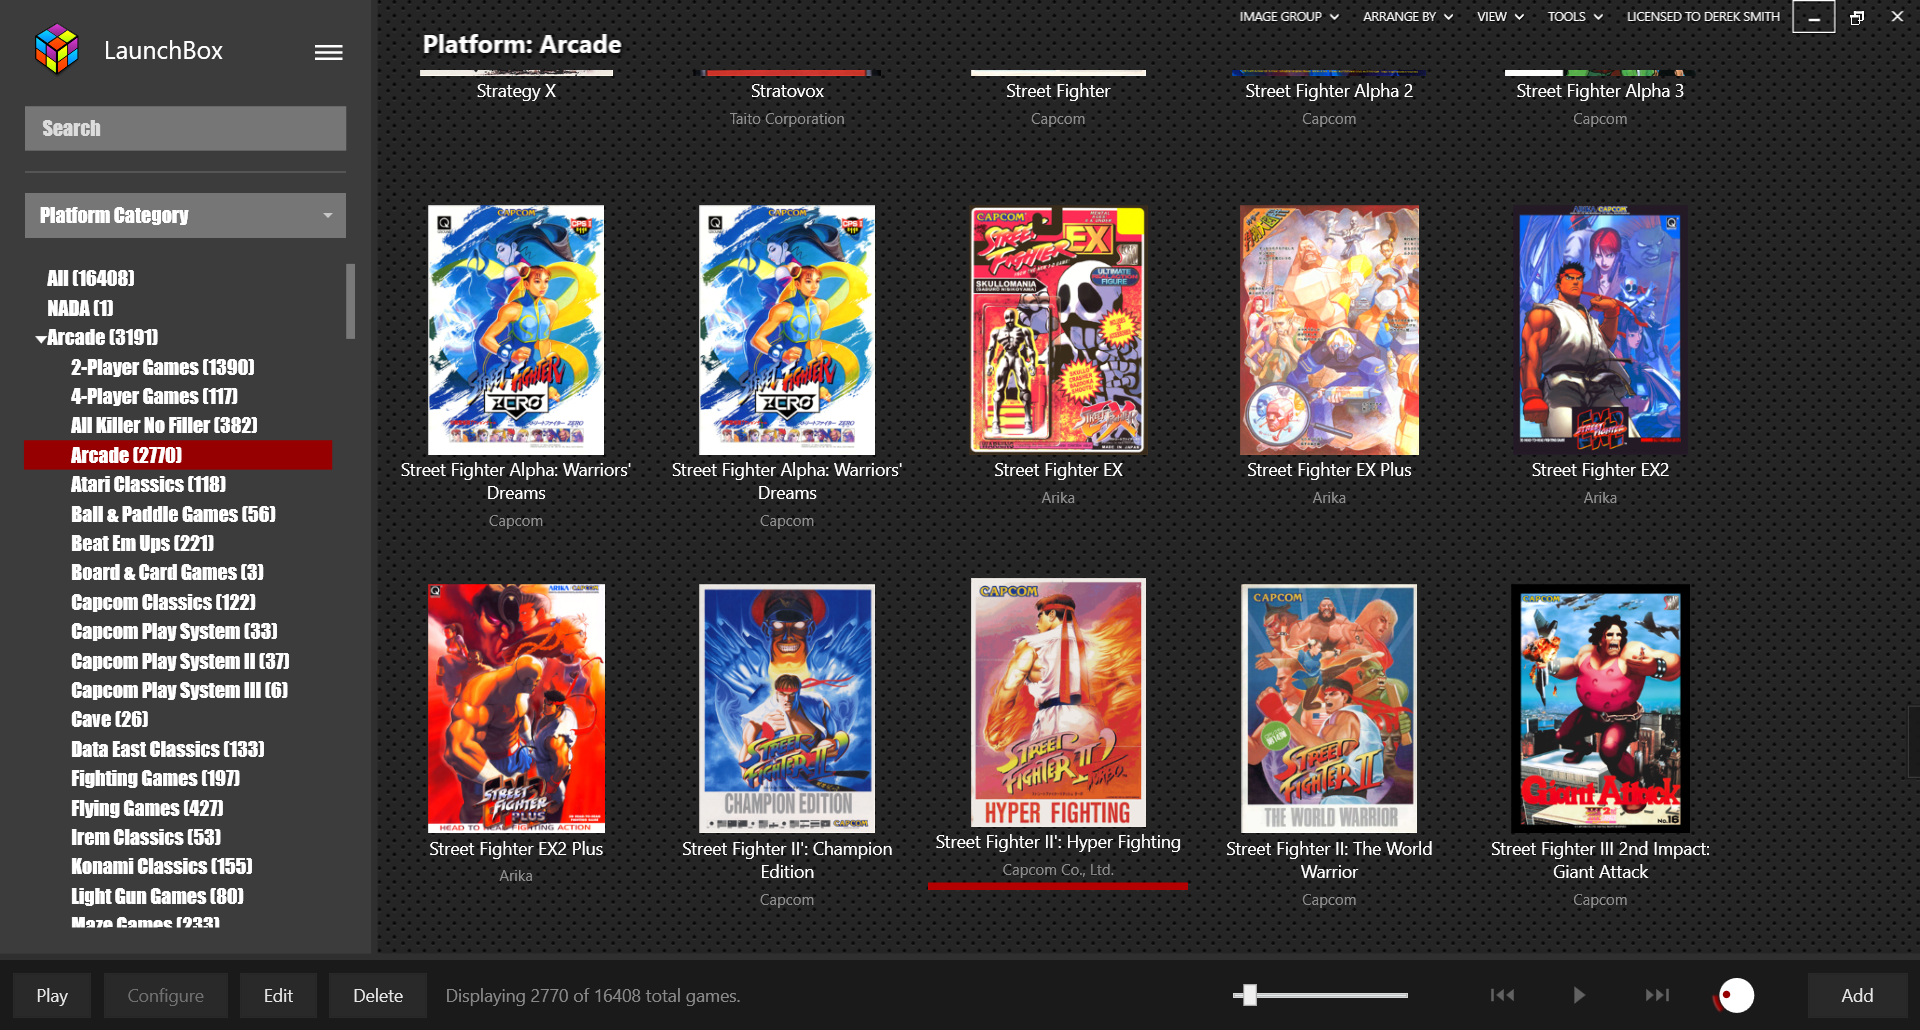Click the Strategy X game title
The height and width of the screenshot is (1030, 1920).
point(516,91)
